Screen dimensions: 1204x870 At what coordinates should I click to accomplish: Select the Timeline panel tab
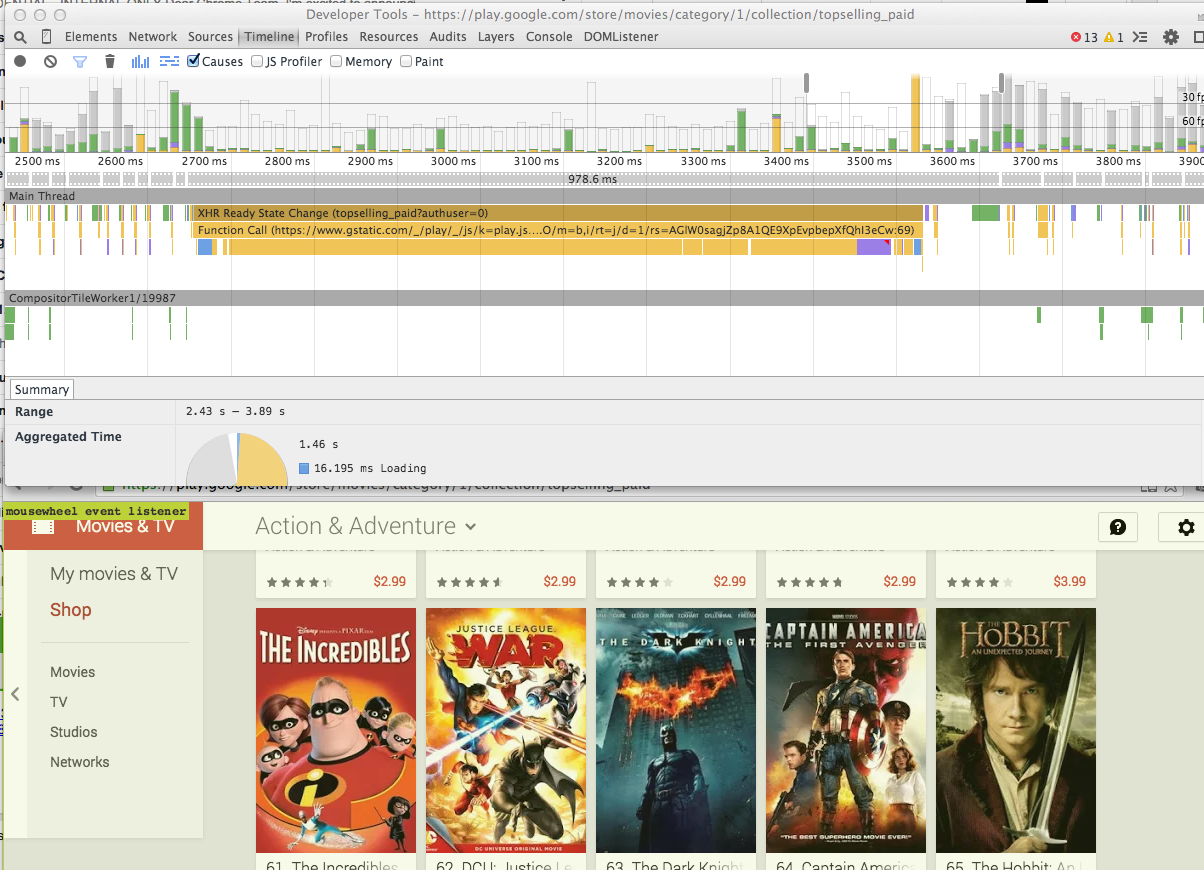coord(269,37)
